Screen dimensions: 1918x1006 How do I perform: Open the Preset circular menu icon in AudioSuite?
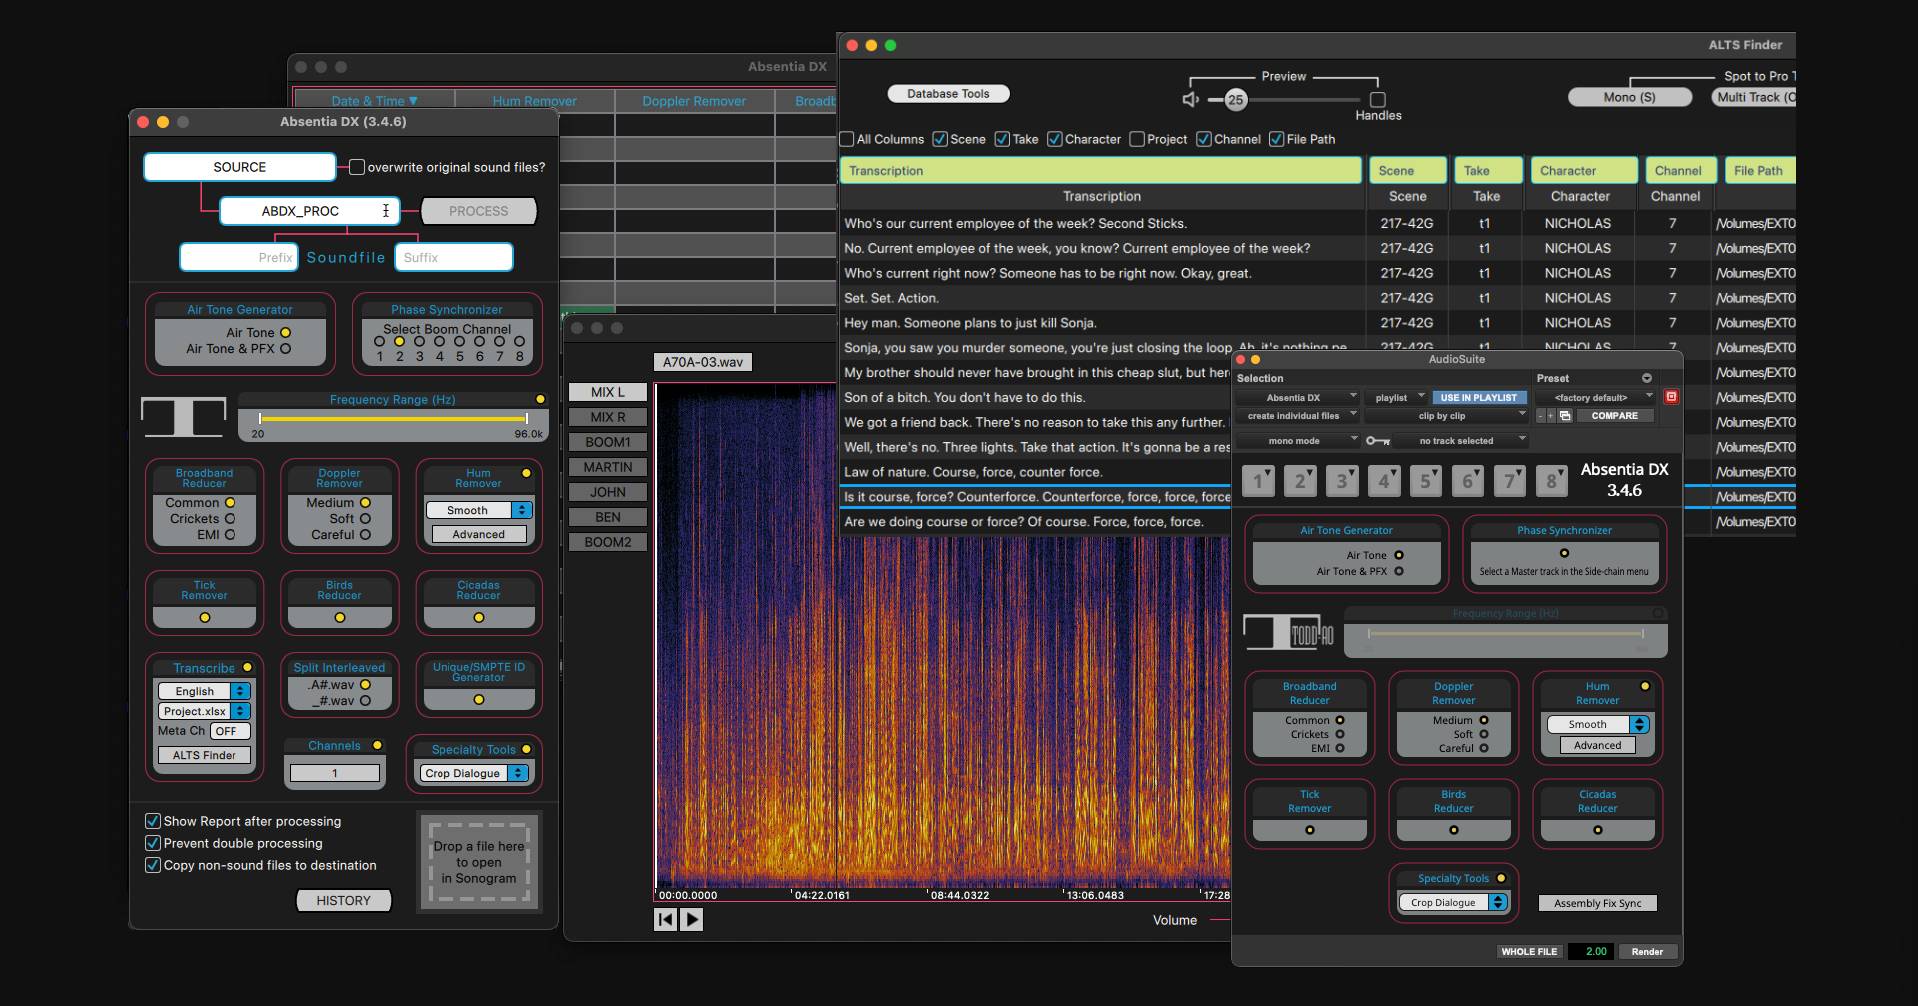pos(1647,378)
